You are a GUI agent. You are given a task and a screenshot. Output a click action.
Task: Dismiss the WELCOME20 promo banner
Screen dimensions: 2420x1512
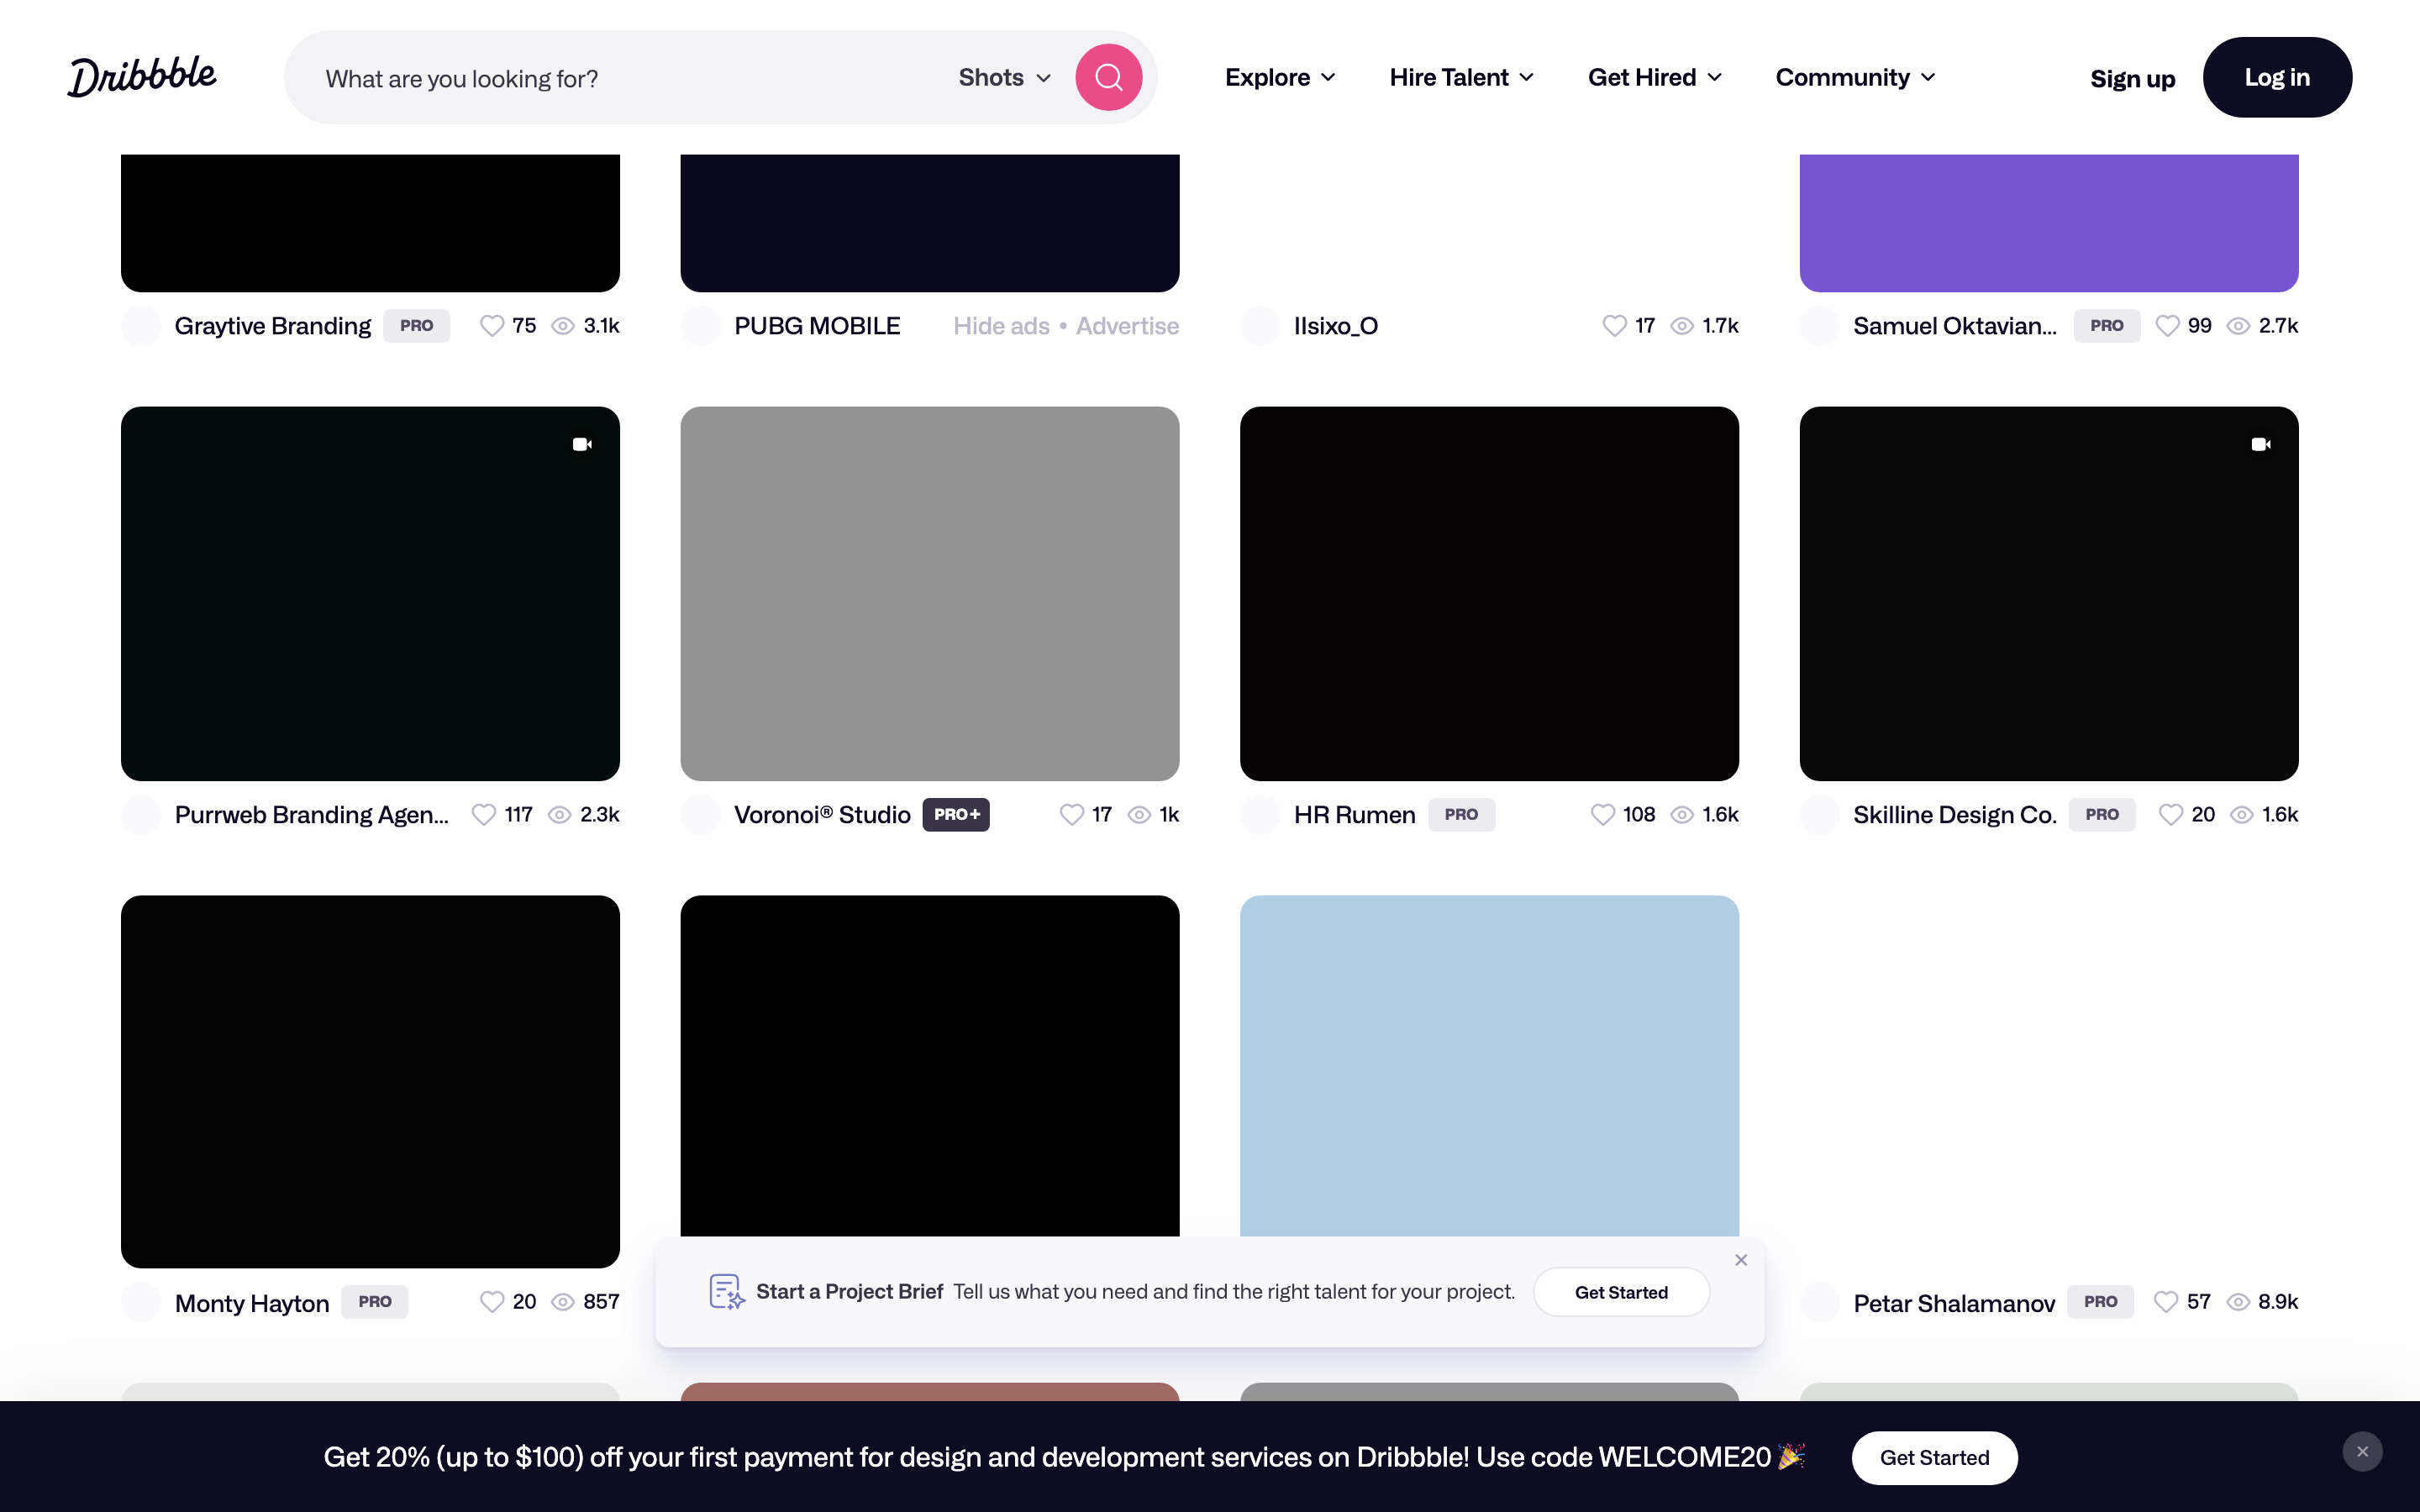2362,1452
